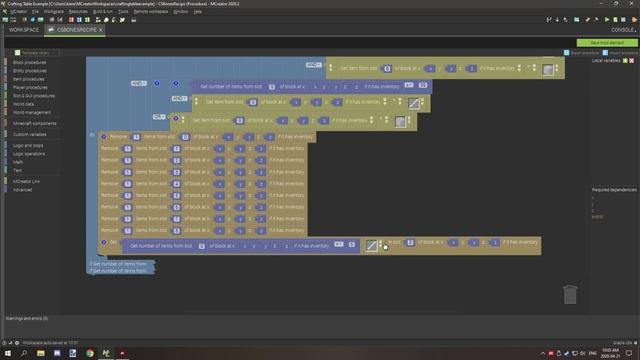Image resolution: width=640 pixels, height=360 pixels.
Task: Open the MCreator menu
Action: pos(18,11)
